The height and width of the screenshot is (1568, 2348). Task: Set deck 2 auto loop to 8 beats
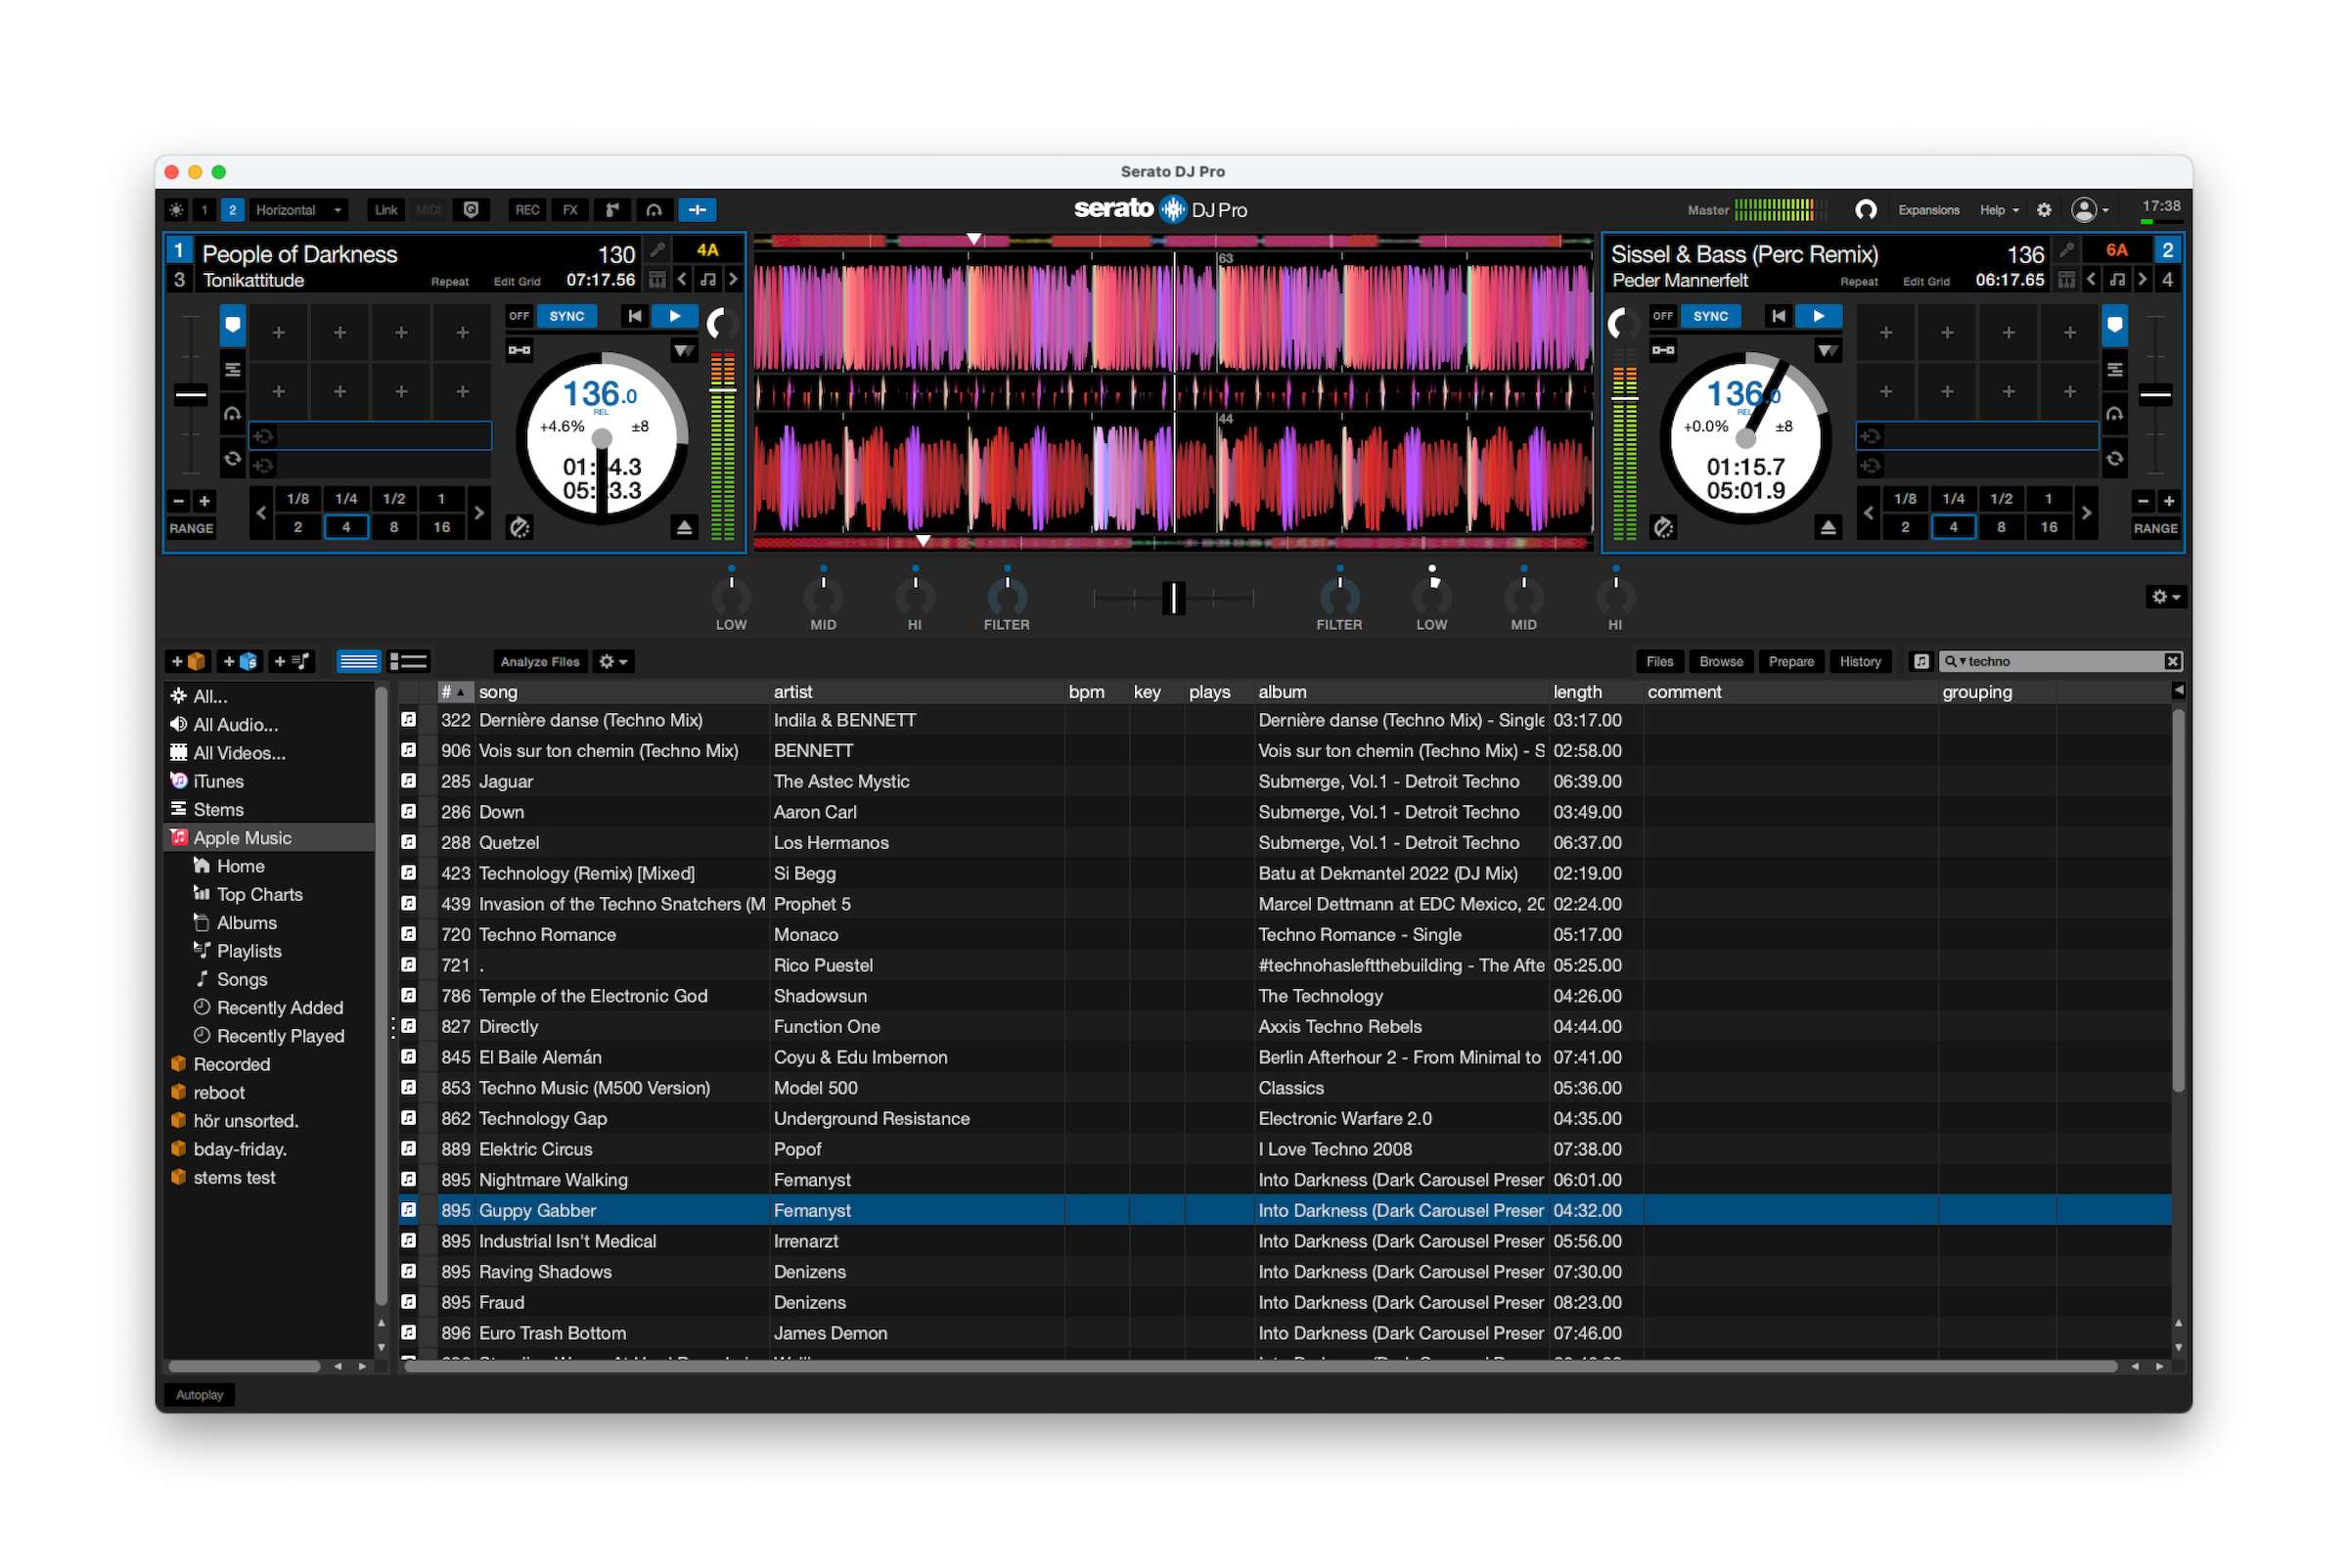click(2001, 527)
